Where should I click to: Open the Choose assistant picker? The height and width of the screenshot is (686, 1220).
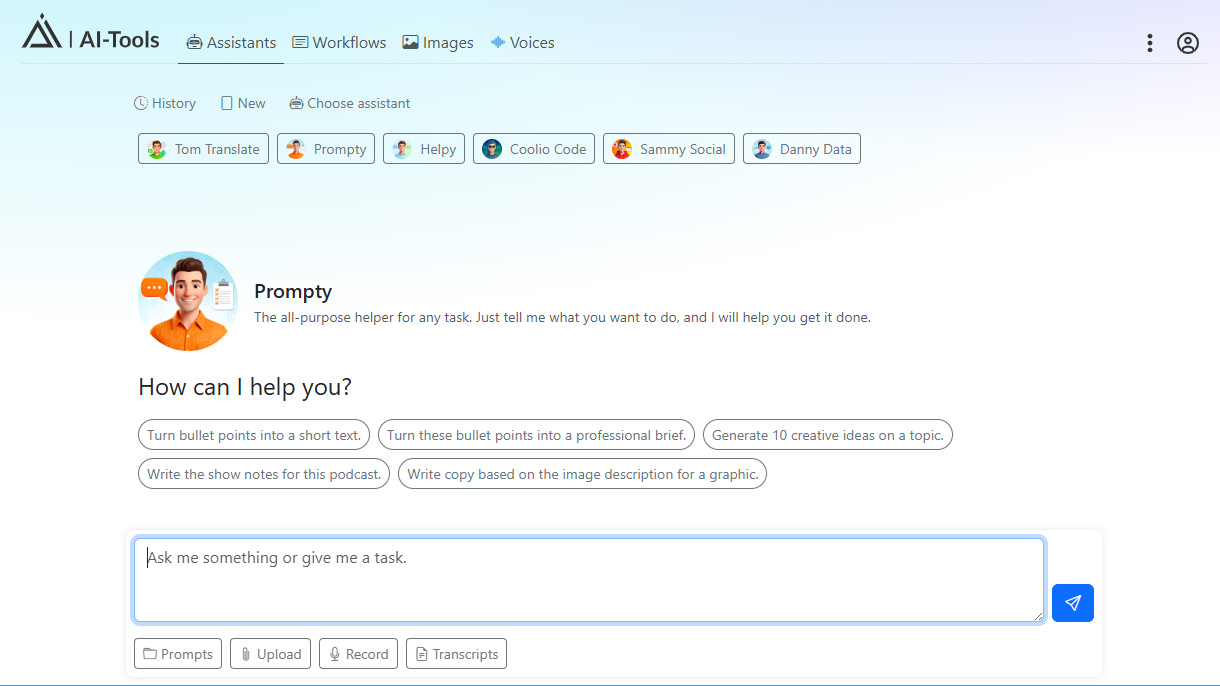[349, 103]
